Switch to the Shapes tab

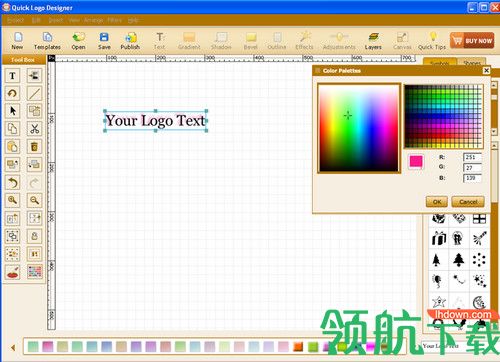pos(471,63)
